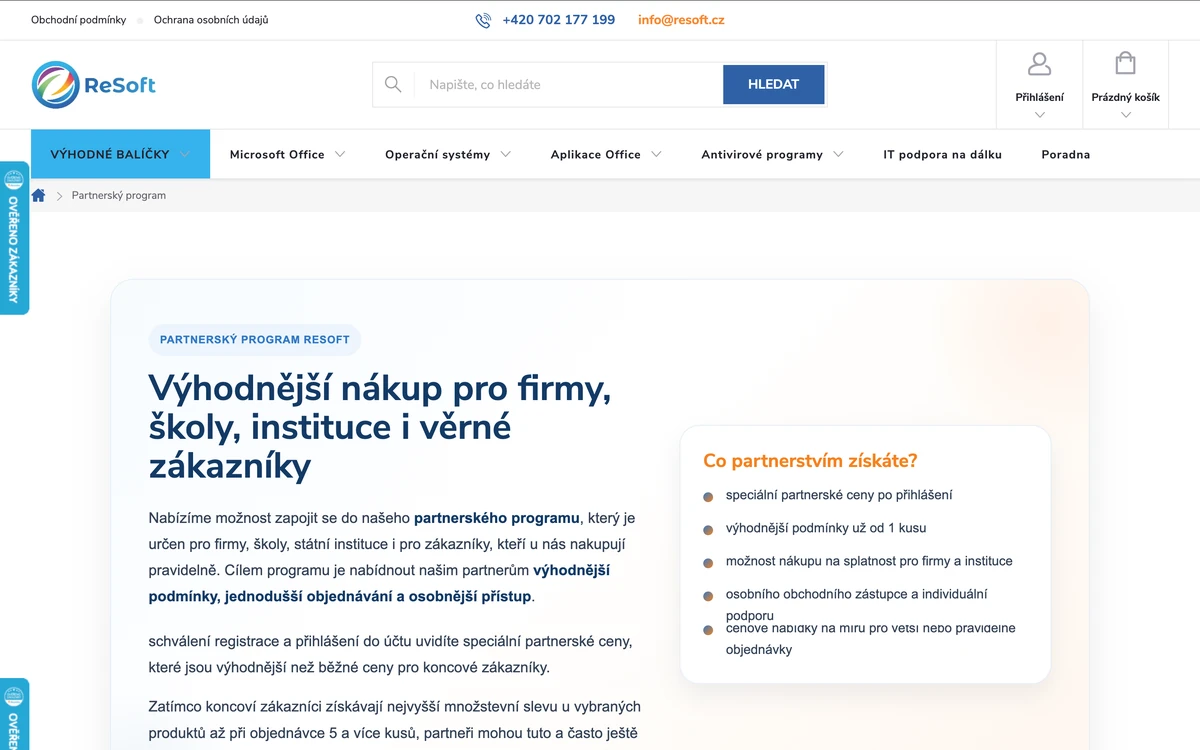Expand the Aplikace Office chevron
The width and height of the screenshot is (1200, 750).
click(x=656, y=154)
